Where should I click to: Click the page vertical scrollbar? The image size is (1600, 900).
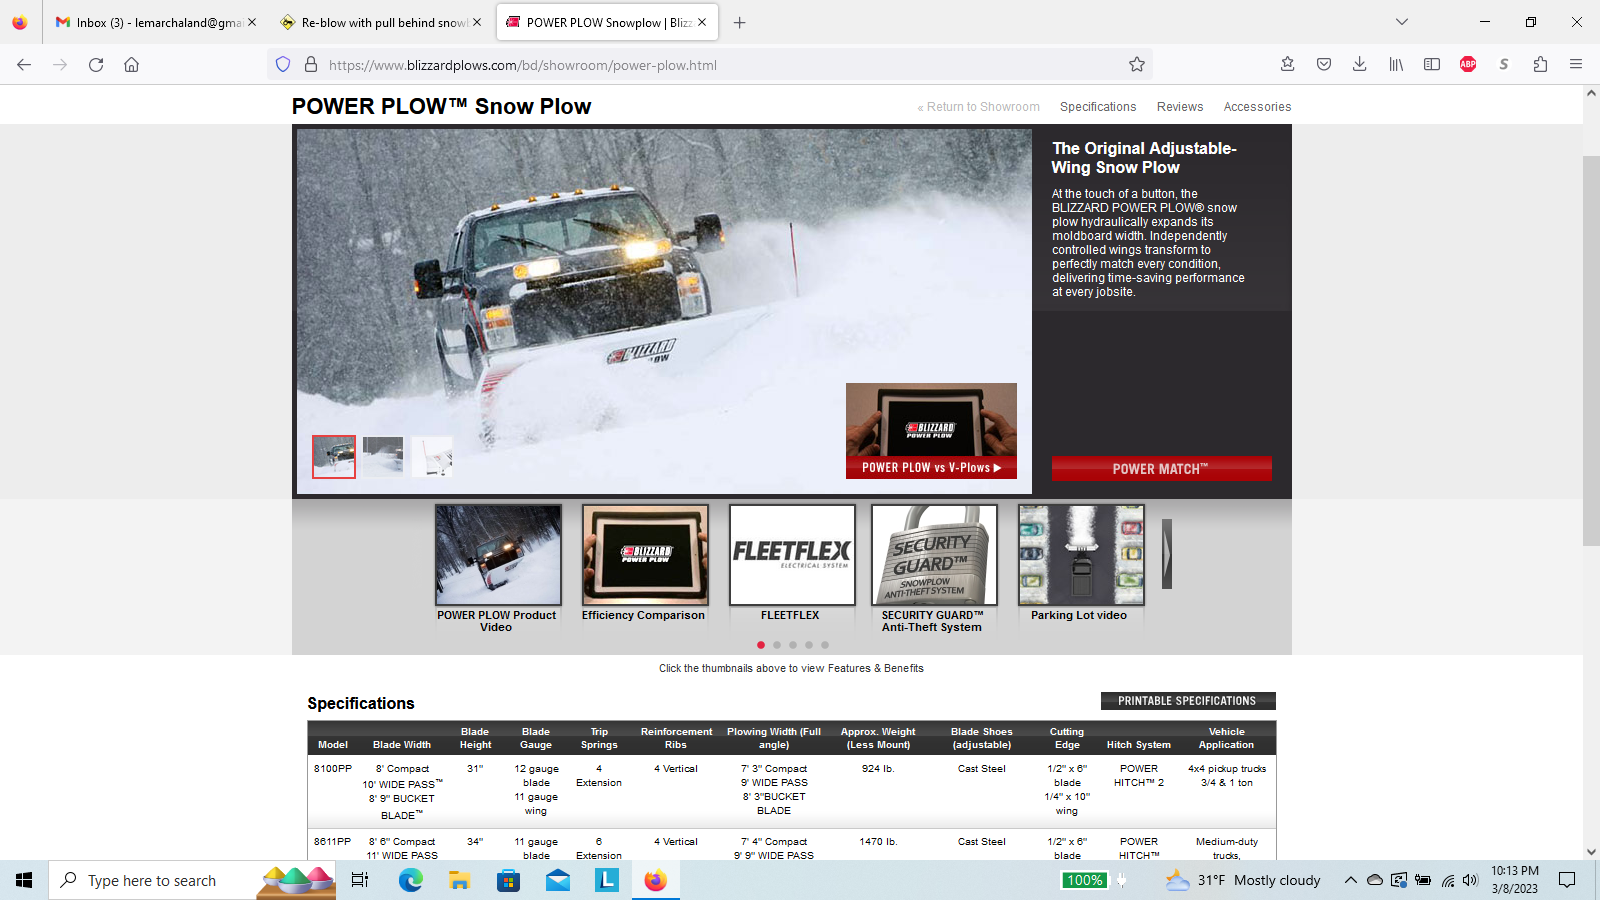(1591, 350)
